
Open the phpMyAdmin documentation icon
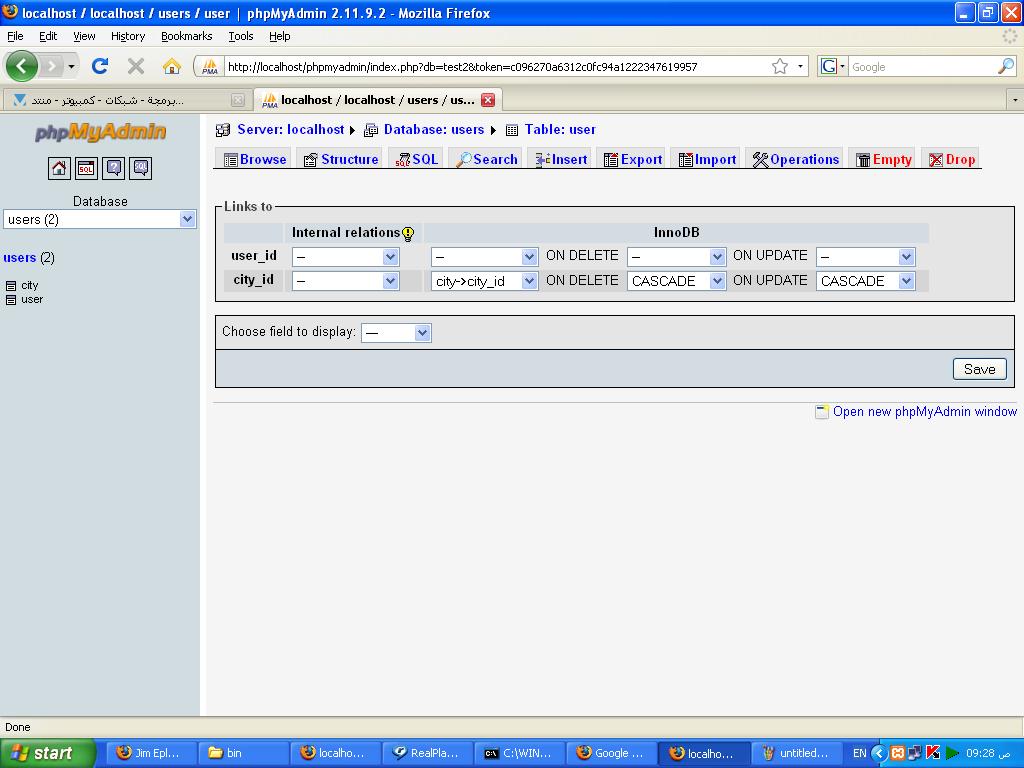pos(114,168)
